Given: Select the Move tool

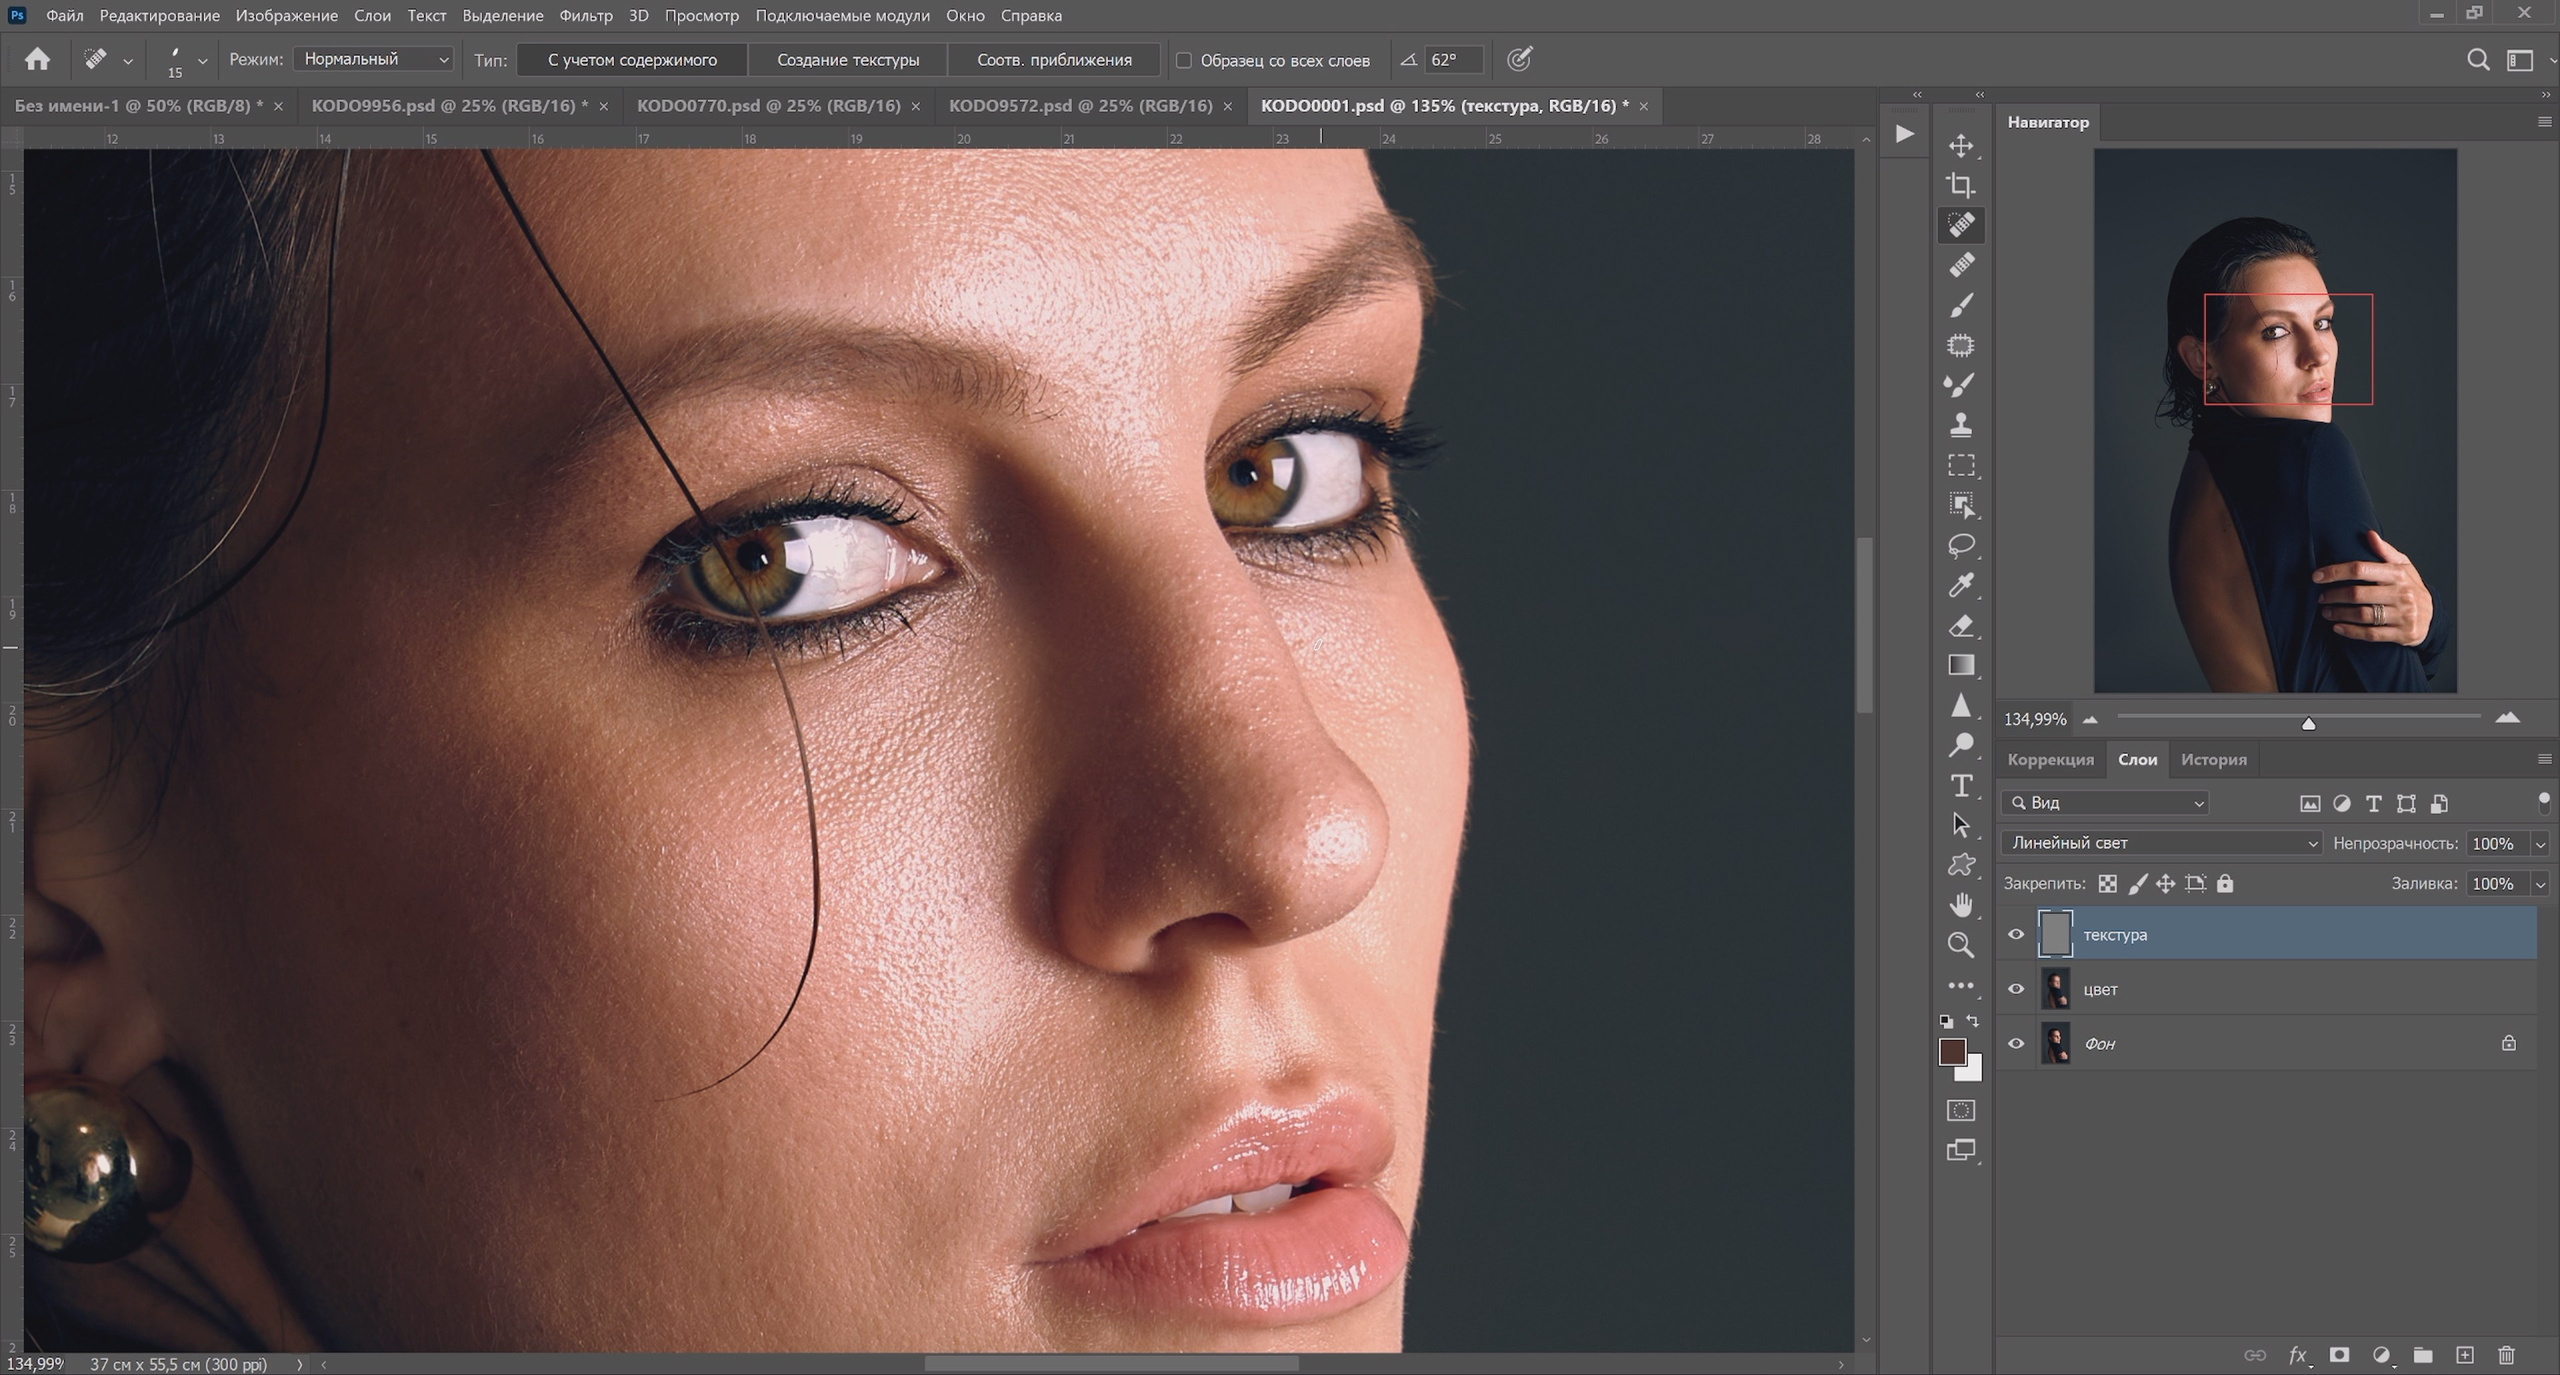Looking at the screenshot, I should pyautogui.click(x=1960, y=146).
